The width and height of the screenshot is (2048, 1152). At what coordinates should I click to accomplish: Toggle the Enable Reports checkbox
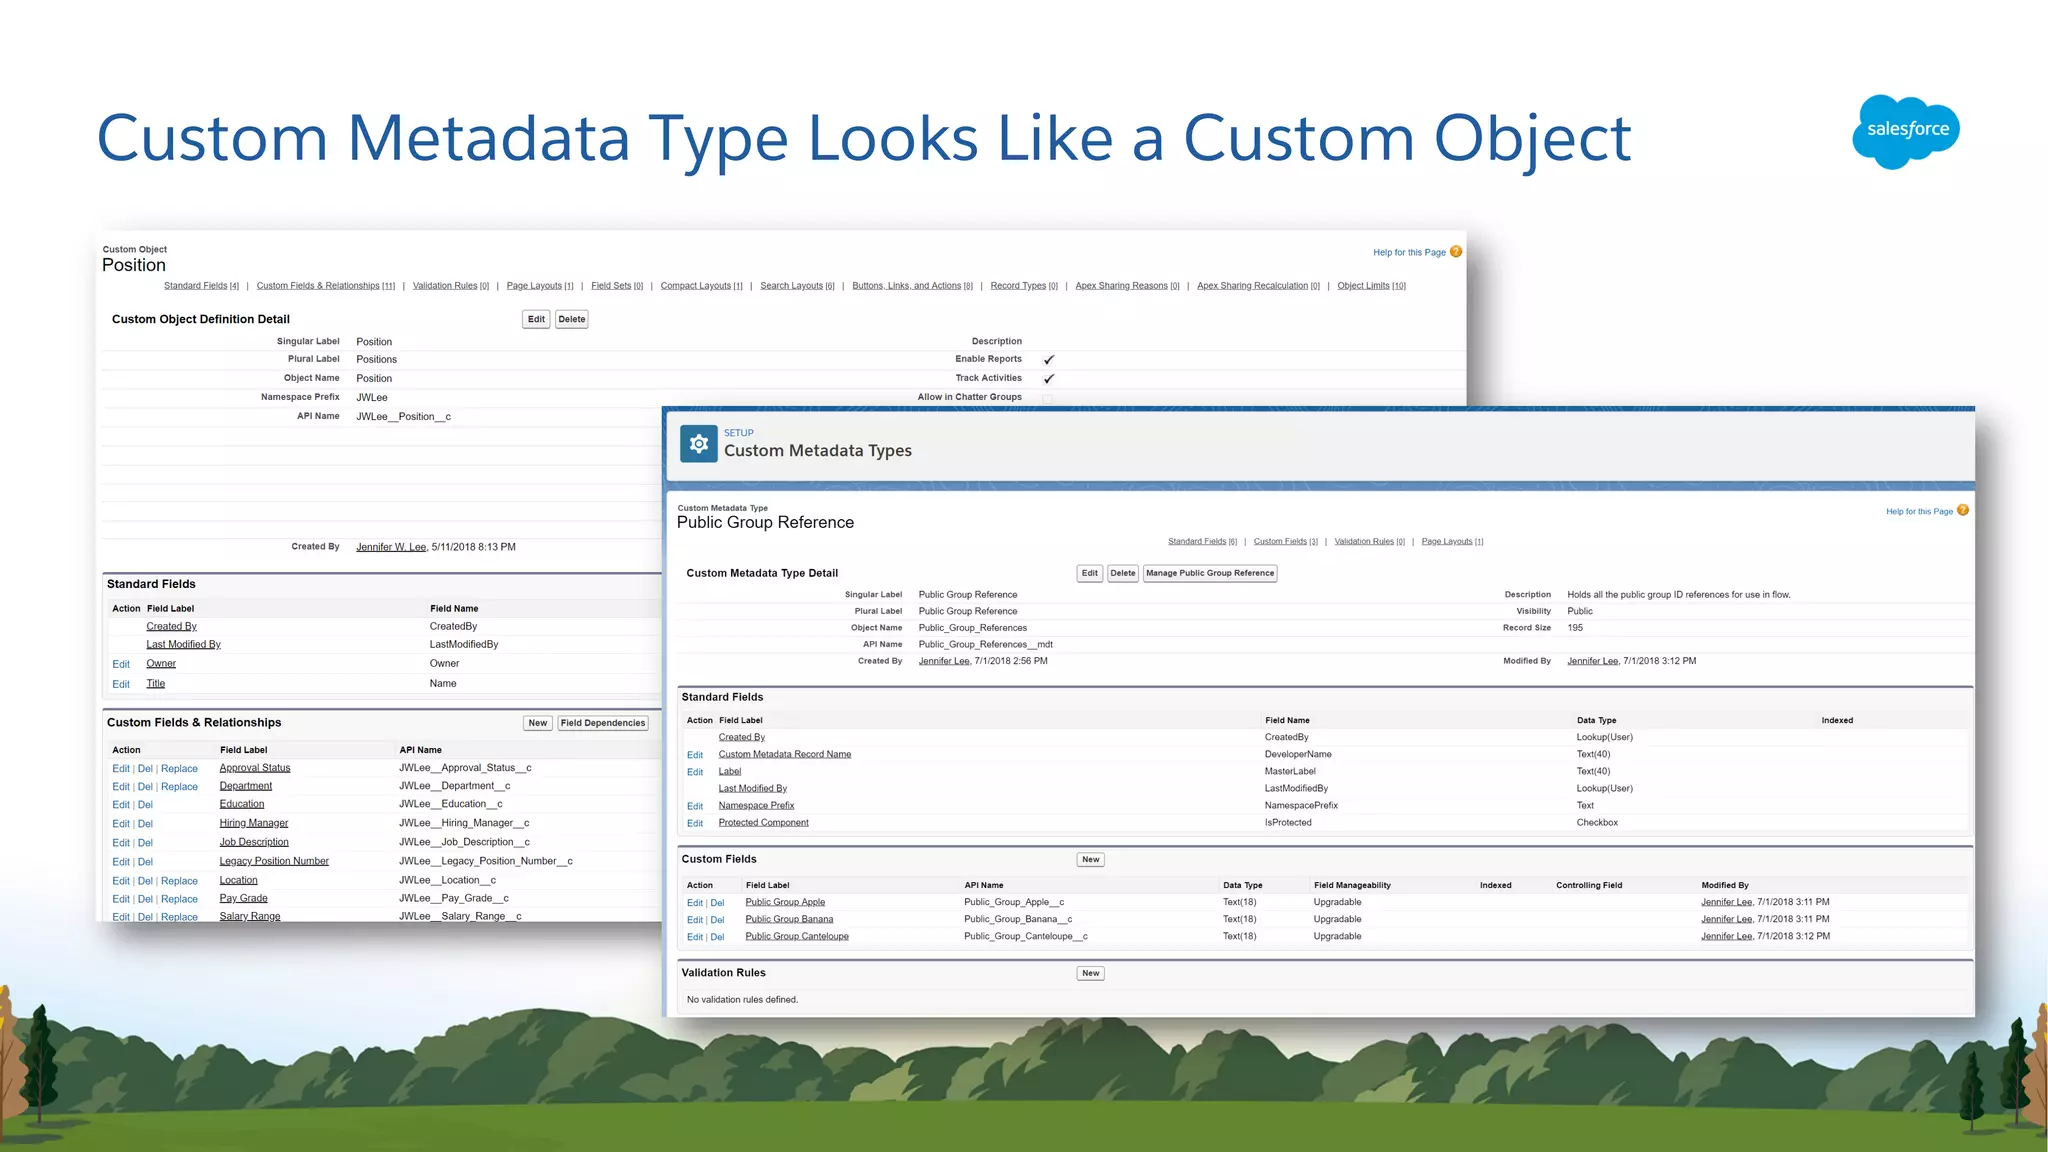point(1049,359)
